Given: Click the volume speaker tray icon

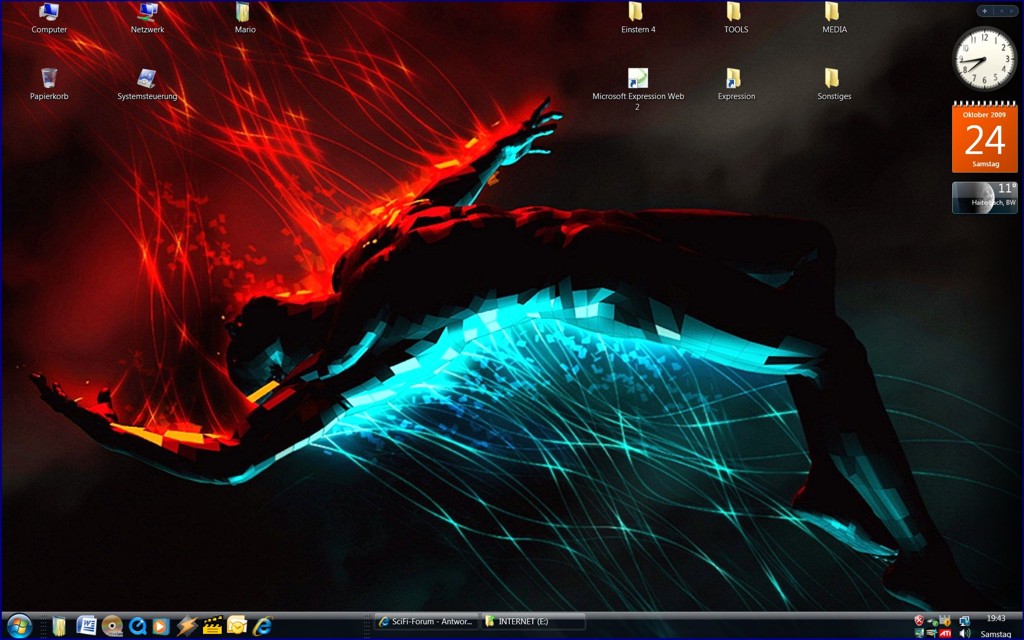Looking at the screenshot, I should tap(965, 633).
